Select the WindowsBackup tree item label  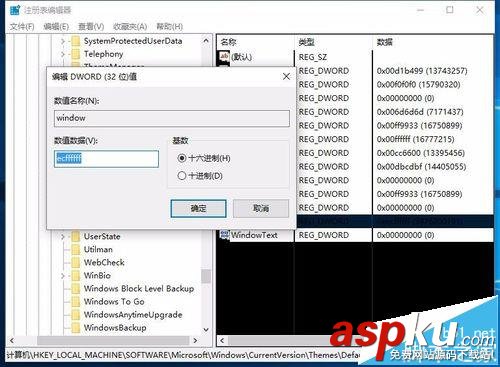tap(115, 328)
